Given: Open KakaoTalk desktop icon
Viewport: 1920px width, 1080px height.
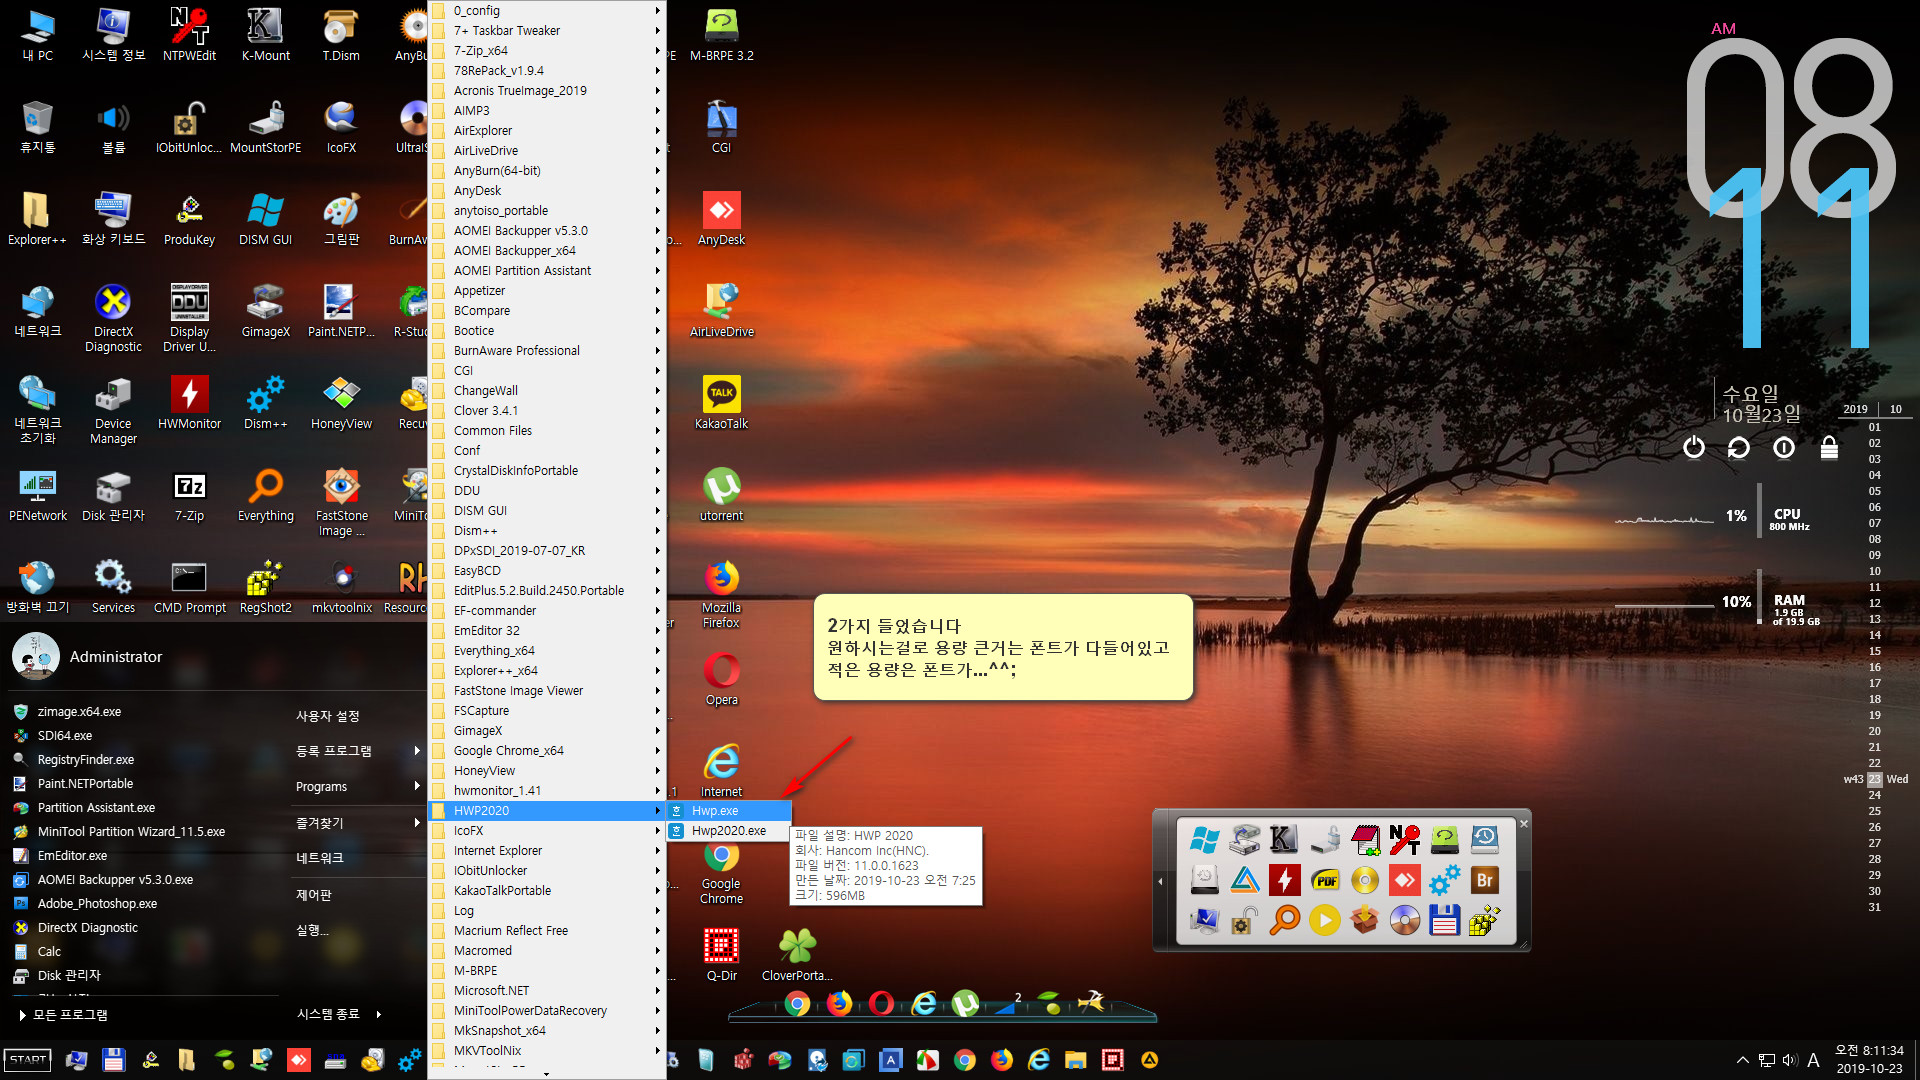Looking at the screenshot, I should coord(721,403).
